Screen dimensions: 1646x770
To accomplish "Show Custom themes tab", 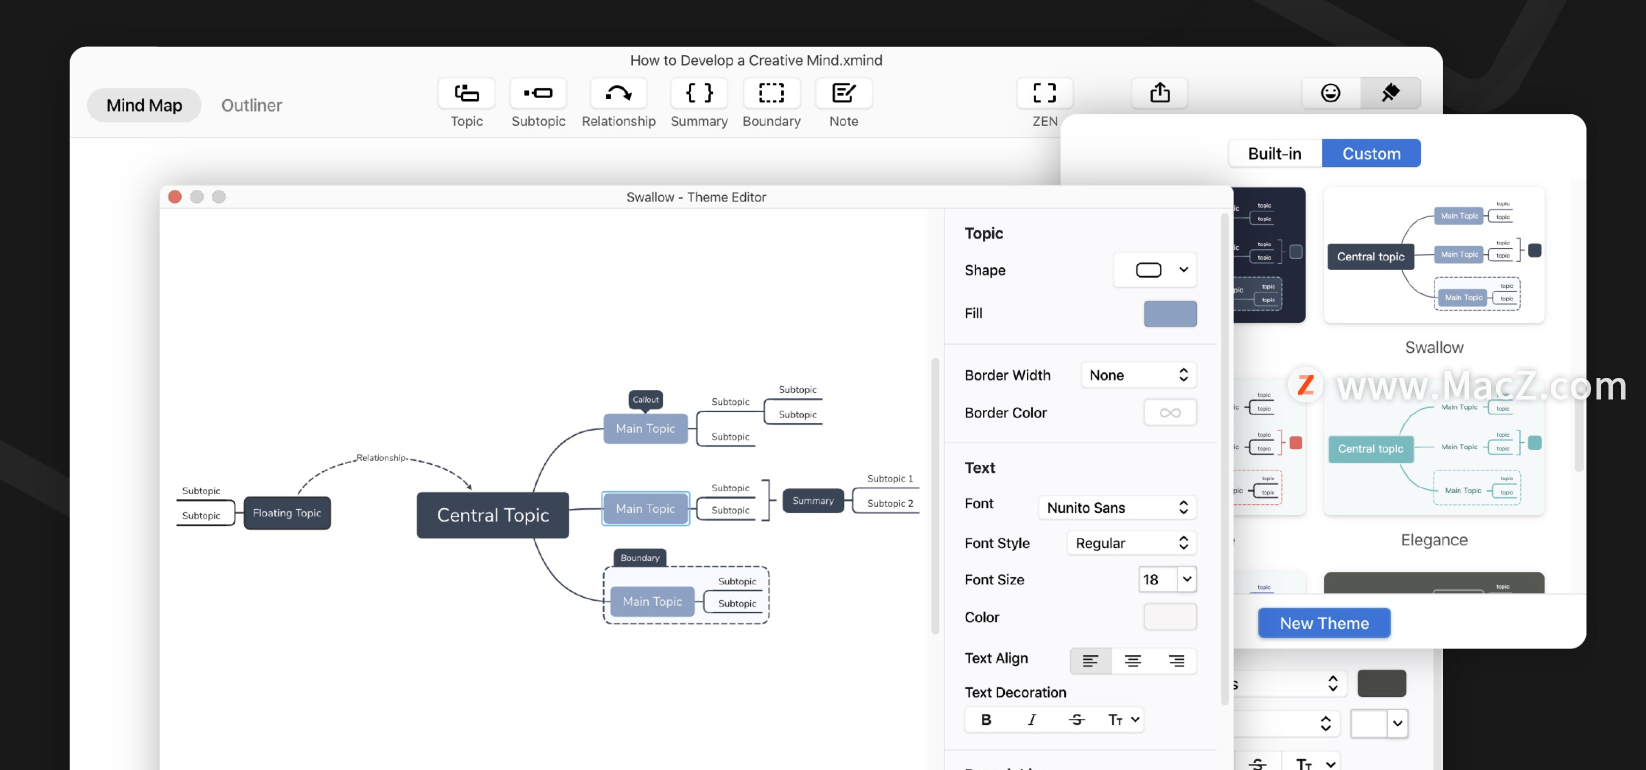I will 1371,153.
